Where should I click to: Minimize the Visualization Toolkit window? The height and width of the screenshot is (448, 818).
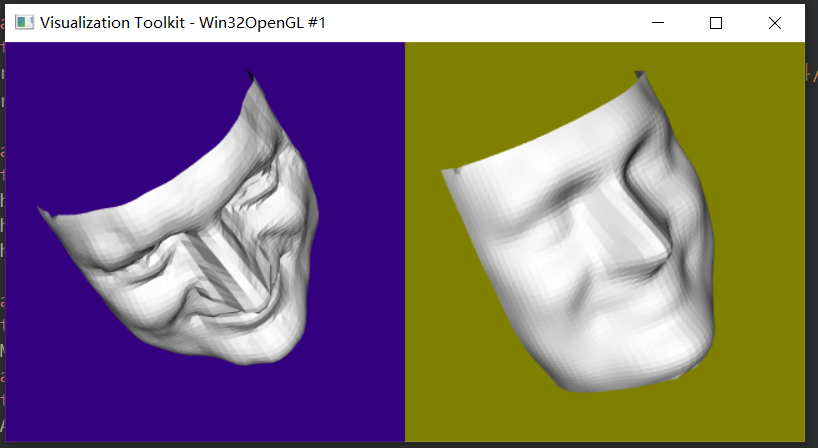tap(658, 23)
